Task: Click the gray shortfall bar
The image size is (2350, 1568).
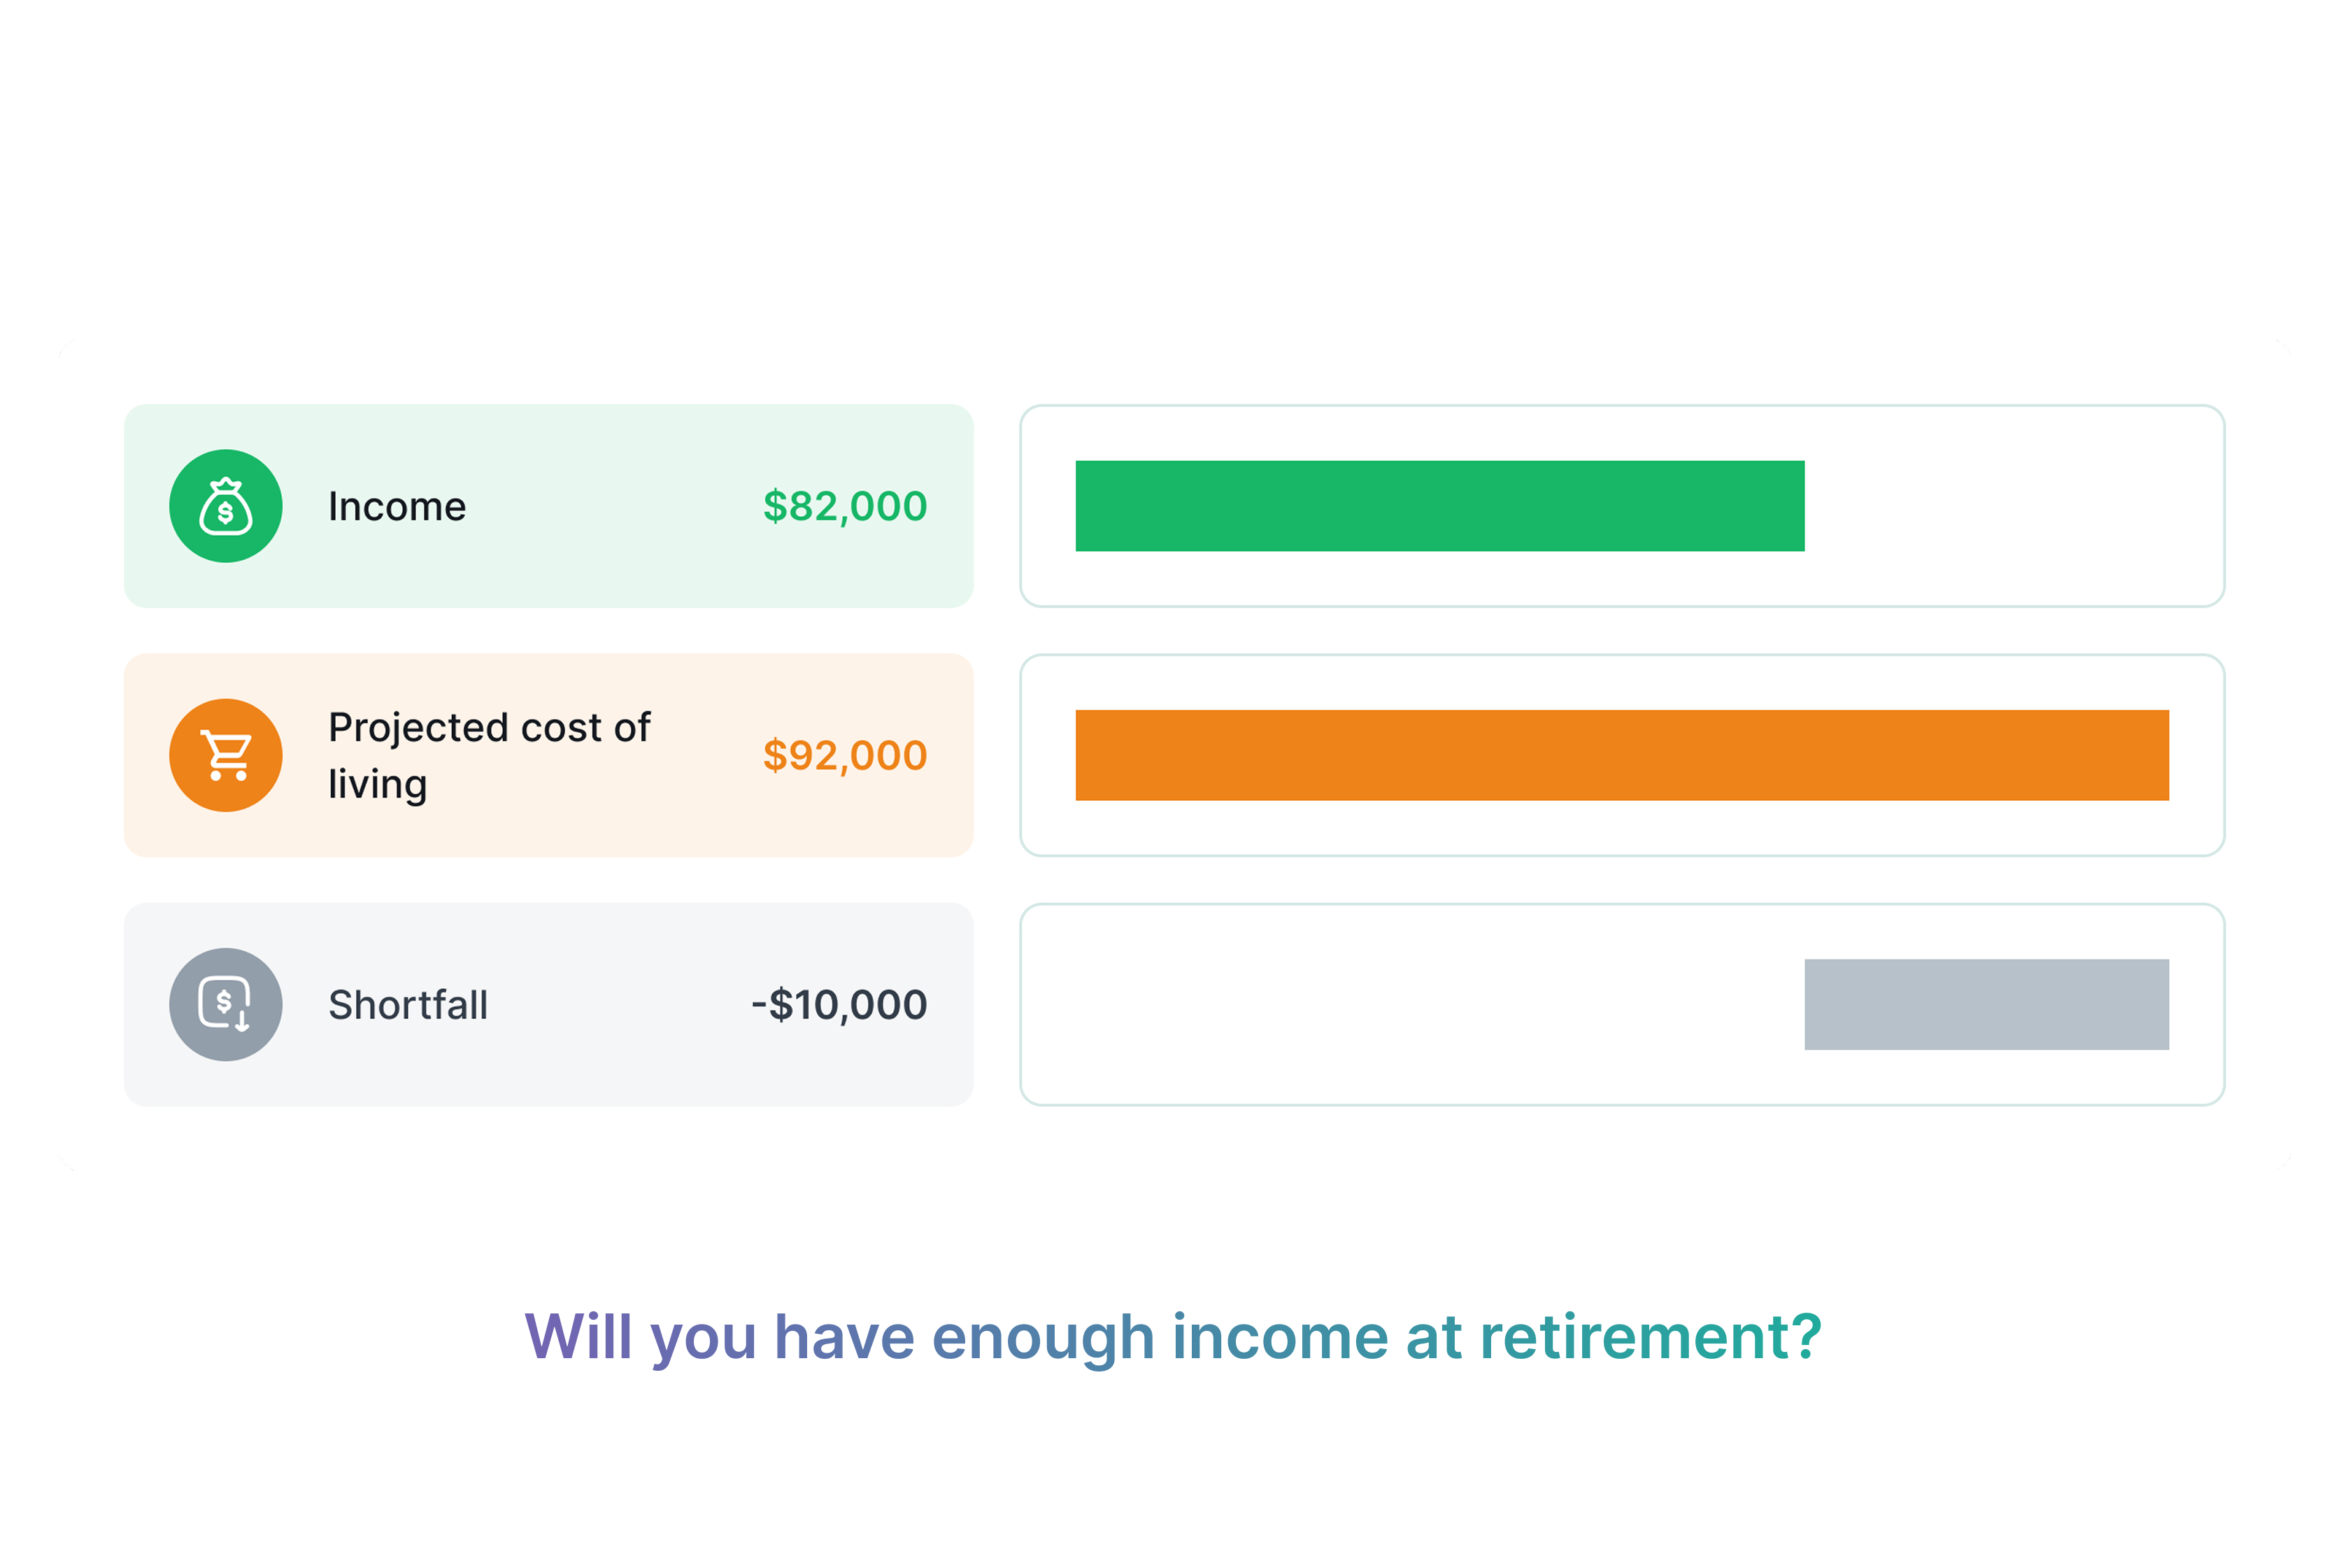Action: 1987,1004
